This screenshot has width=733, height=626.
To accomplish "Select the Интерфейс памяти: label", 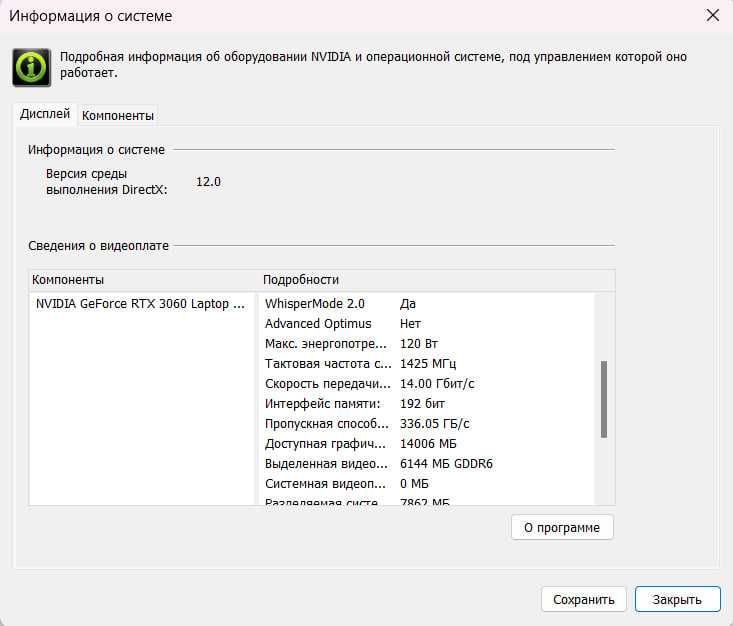I will tap(323, 403).
